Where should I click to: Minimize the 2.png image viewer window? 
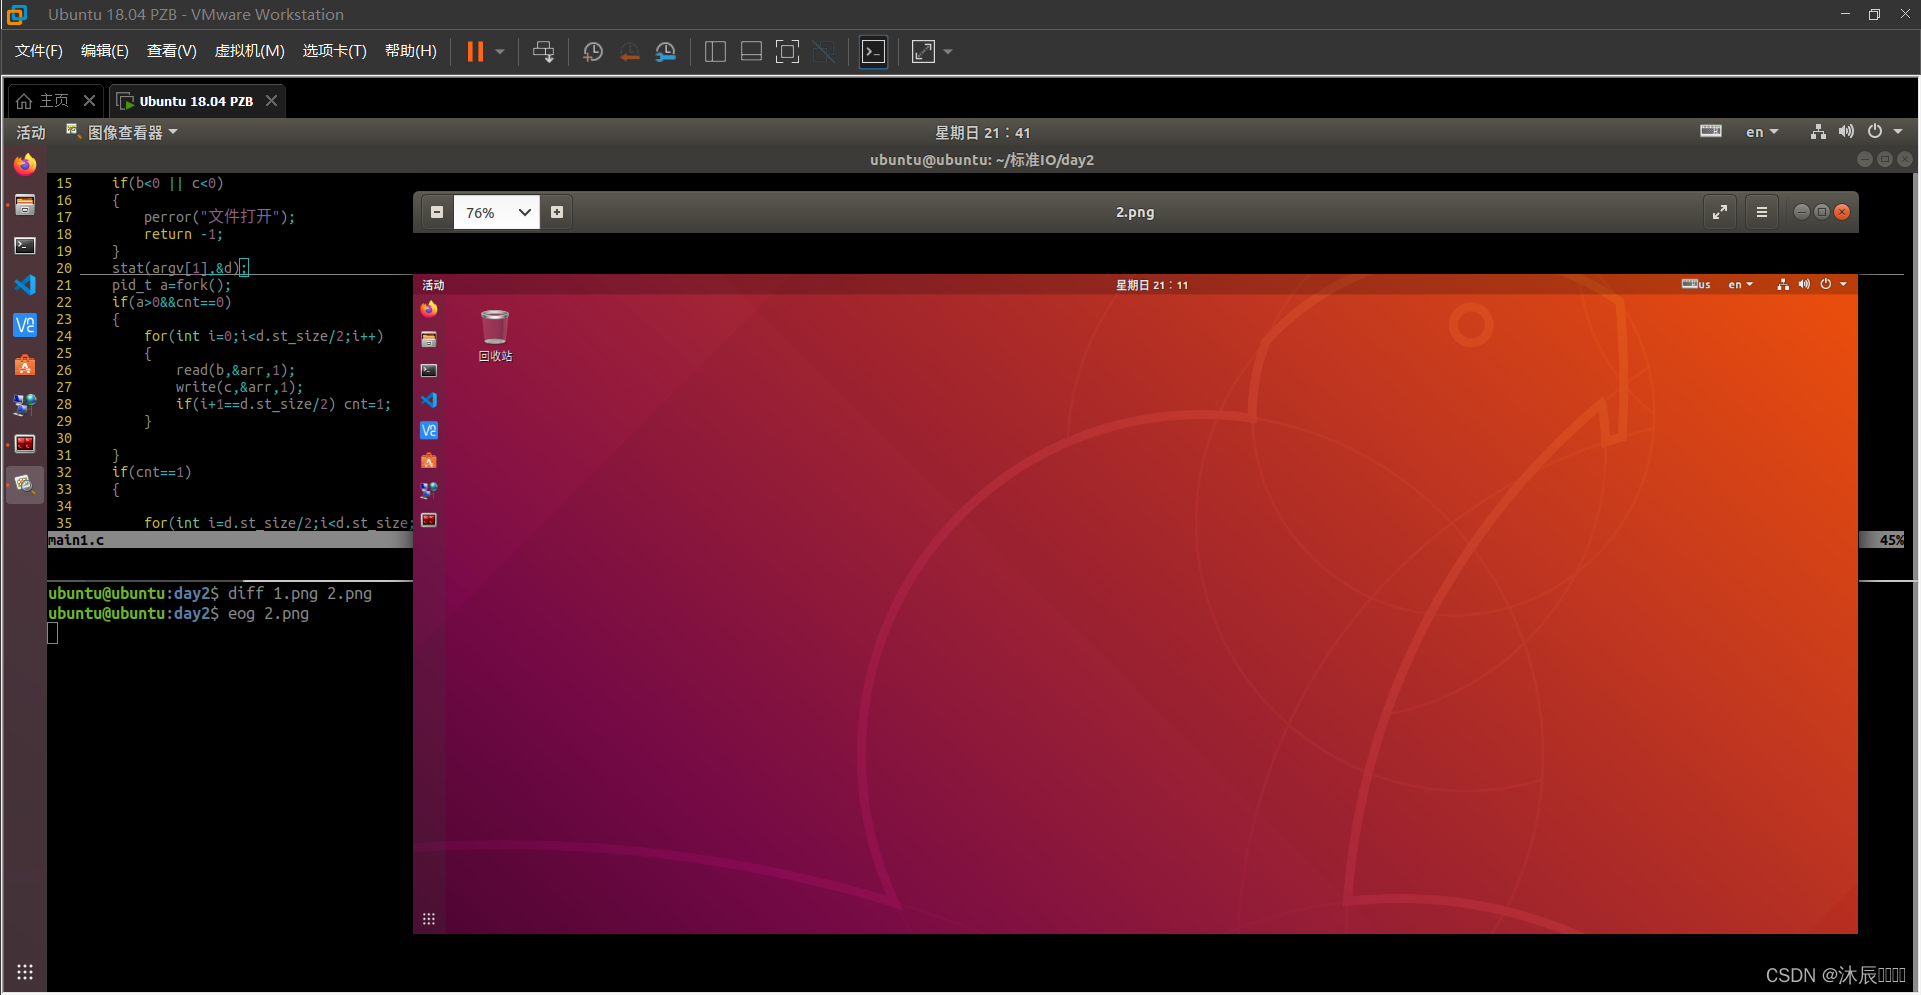pyautogui.click(x=1802, y=212)
